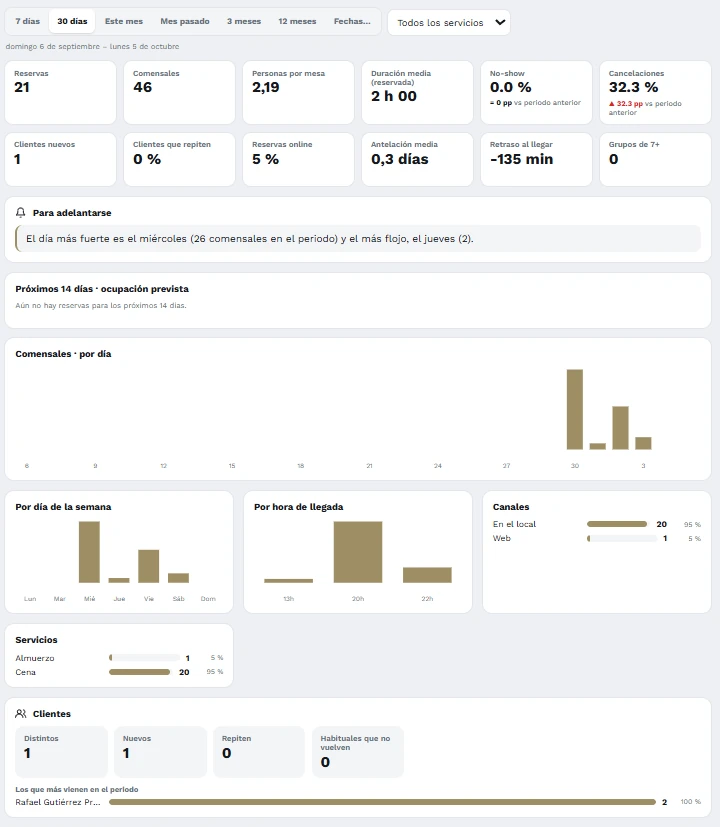The image size is (720, 827).
Task: Click the tallest bar in Comensales por día
Action: coord(575,409)
